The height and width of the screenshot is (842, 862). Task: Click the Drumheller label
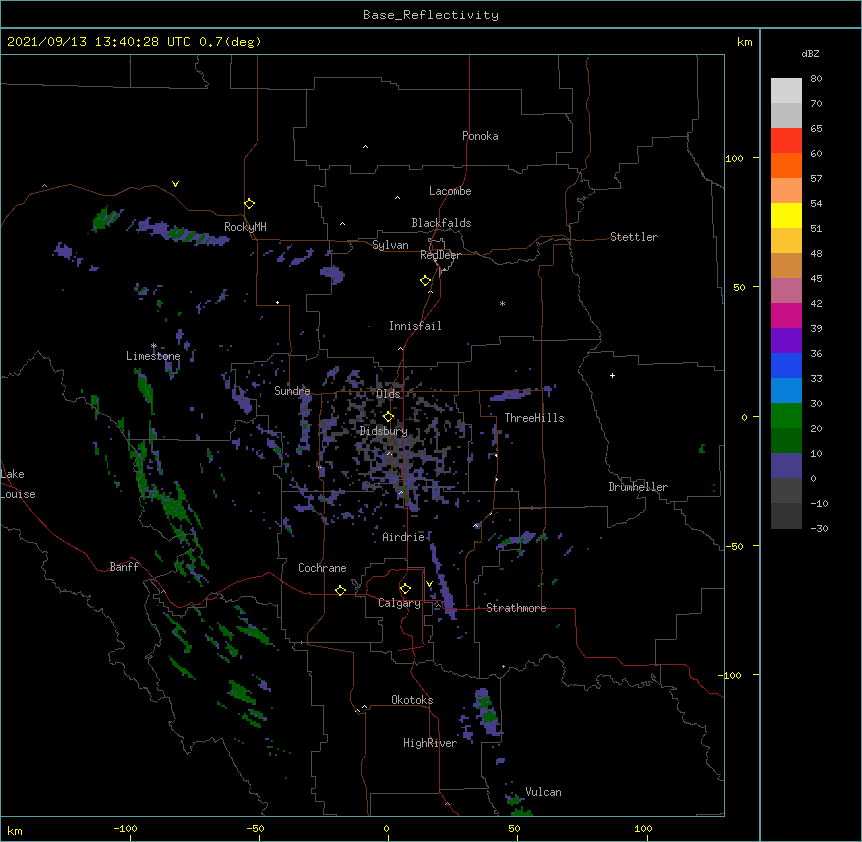638,487
